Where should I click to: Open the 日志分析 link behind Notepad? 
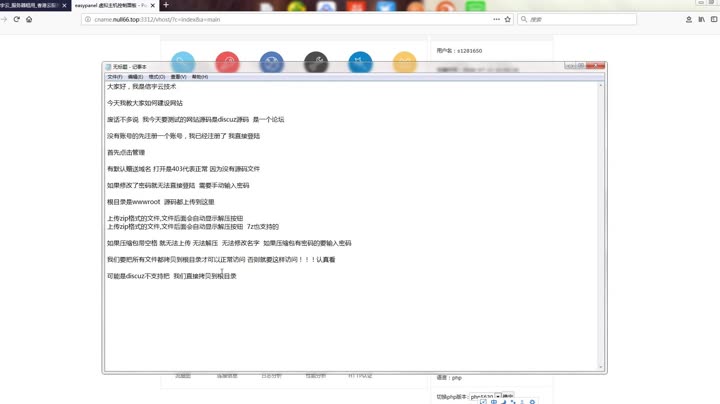pos(271,376)
